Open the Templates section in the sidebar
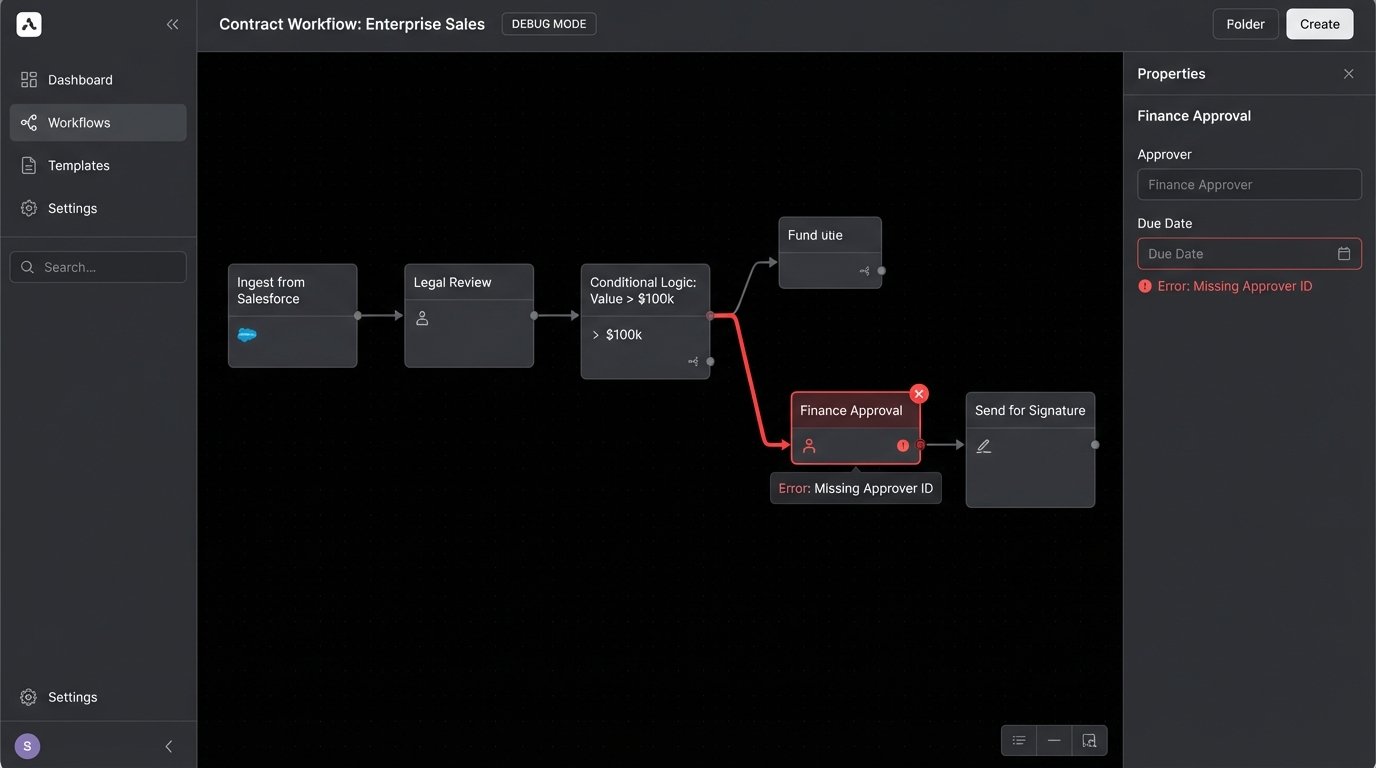Screen dimensions: 1376x768 point(78,165)
